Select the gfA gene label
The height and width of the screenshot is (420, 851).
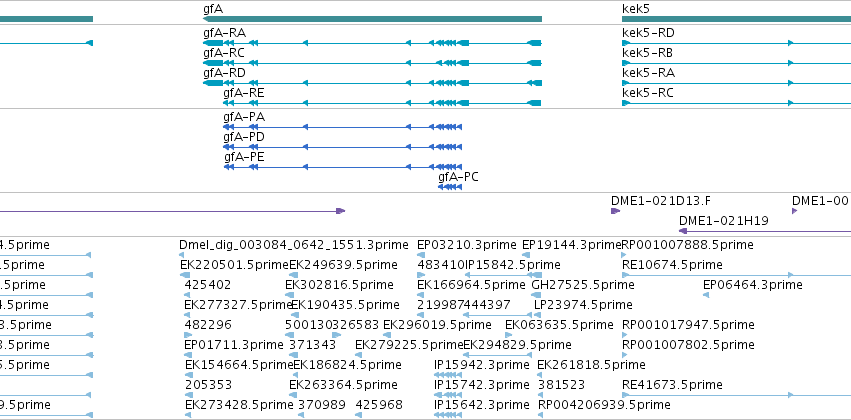213,9
